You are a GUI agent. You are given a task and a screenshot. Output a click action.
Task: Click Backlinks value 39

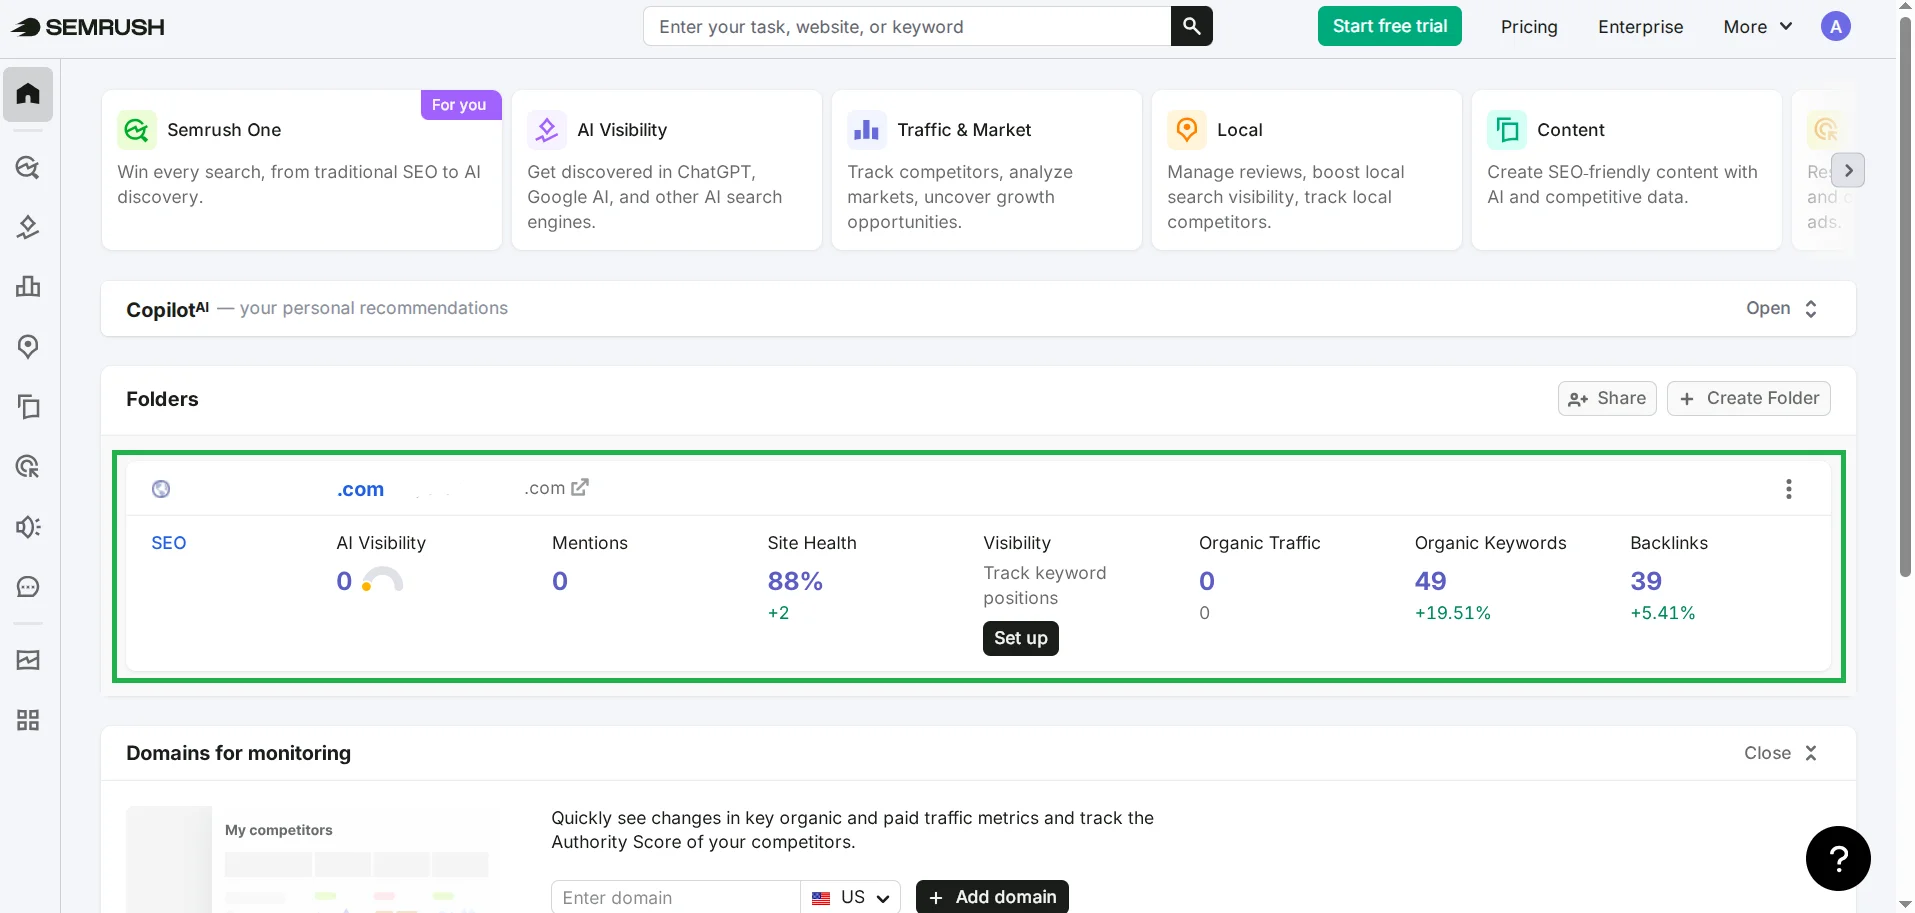tap(1646, 581)
